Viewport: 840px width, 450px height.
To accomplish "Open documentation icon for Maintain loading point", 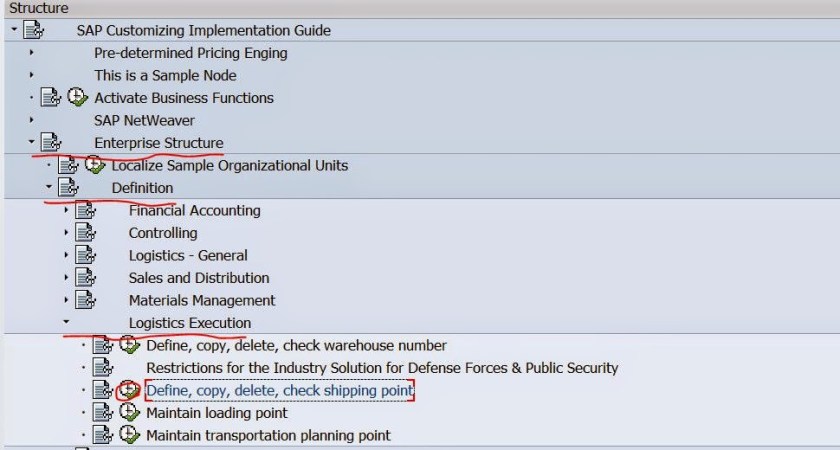I will (x=103, y=412).
